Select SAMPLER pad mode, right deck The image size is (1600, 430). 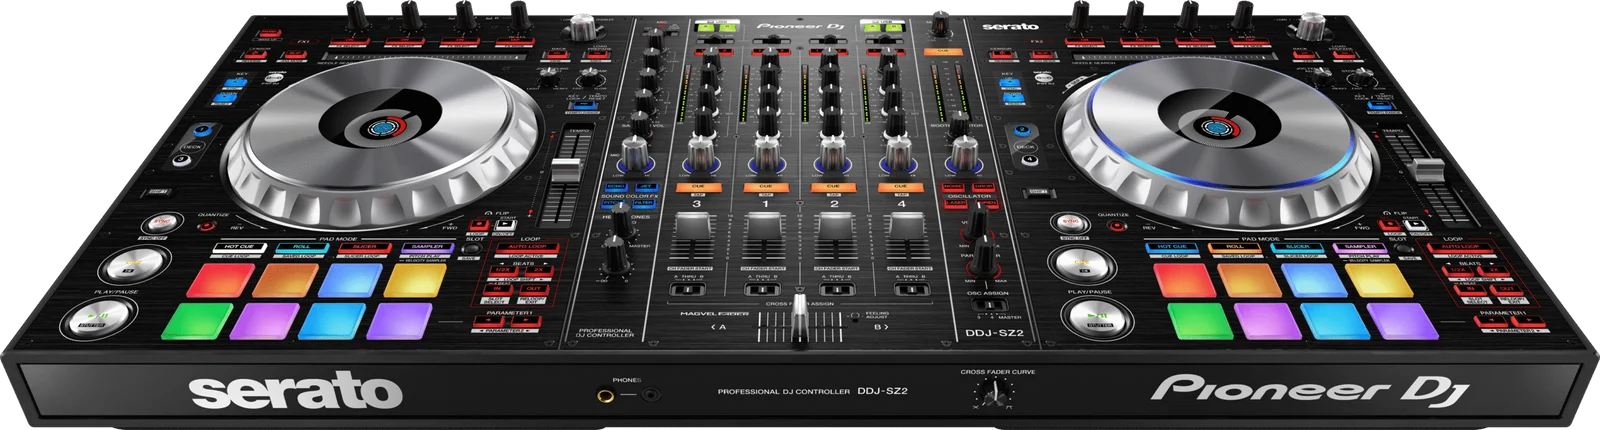[x=1359, y=247]
